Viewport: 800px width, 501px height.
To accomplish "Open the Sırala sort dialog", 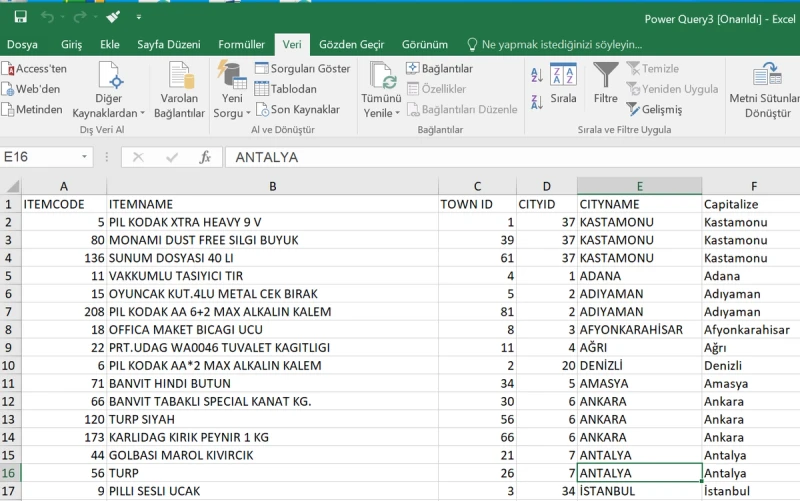I will 563,83.
